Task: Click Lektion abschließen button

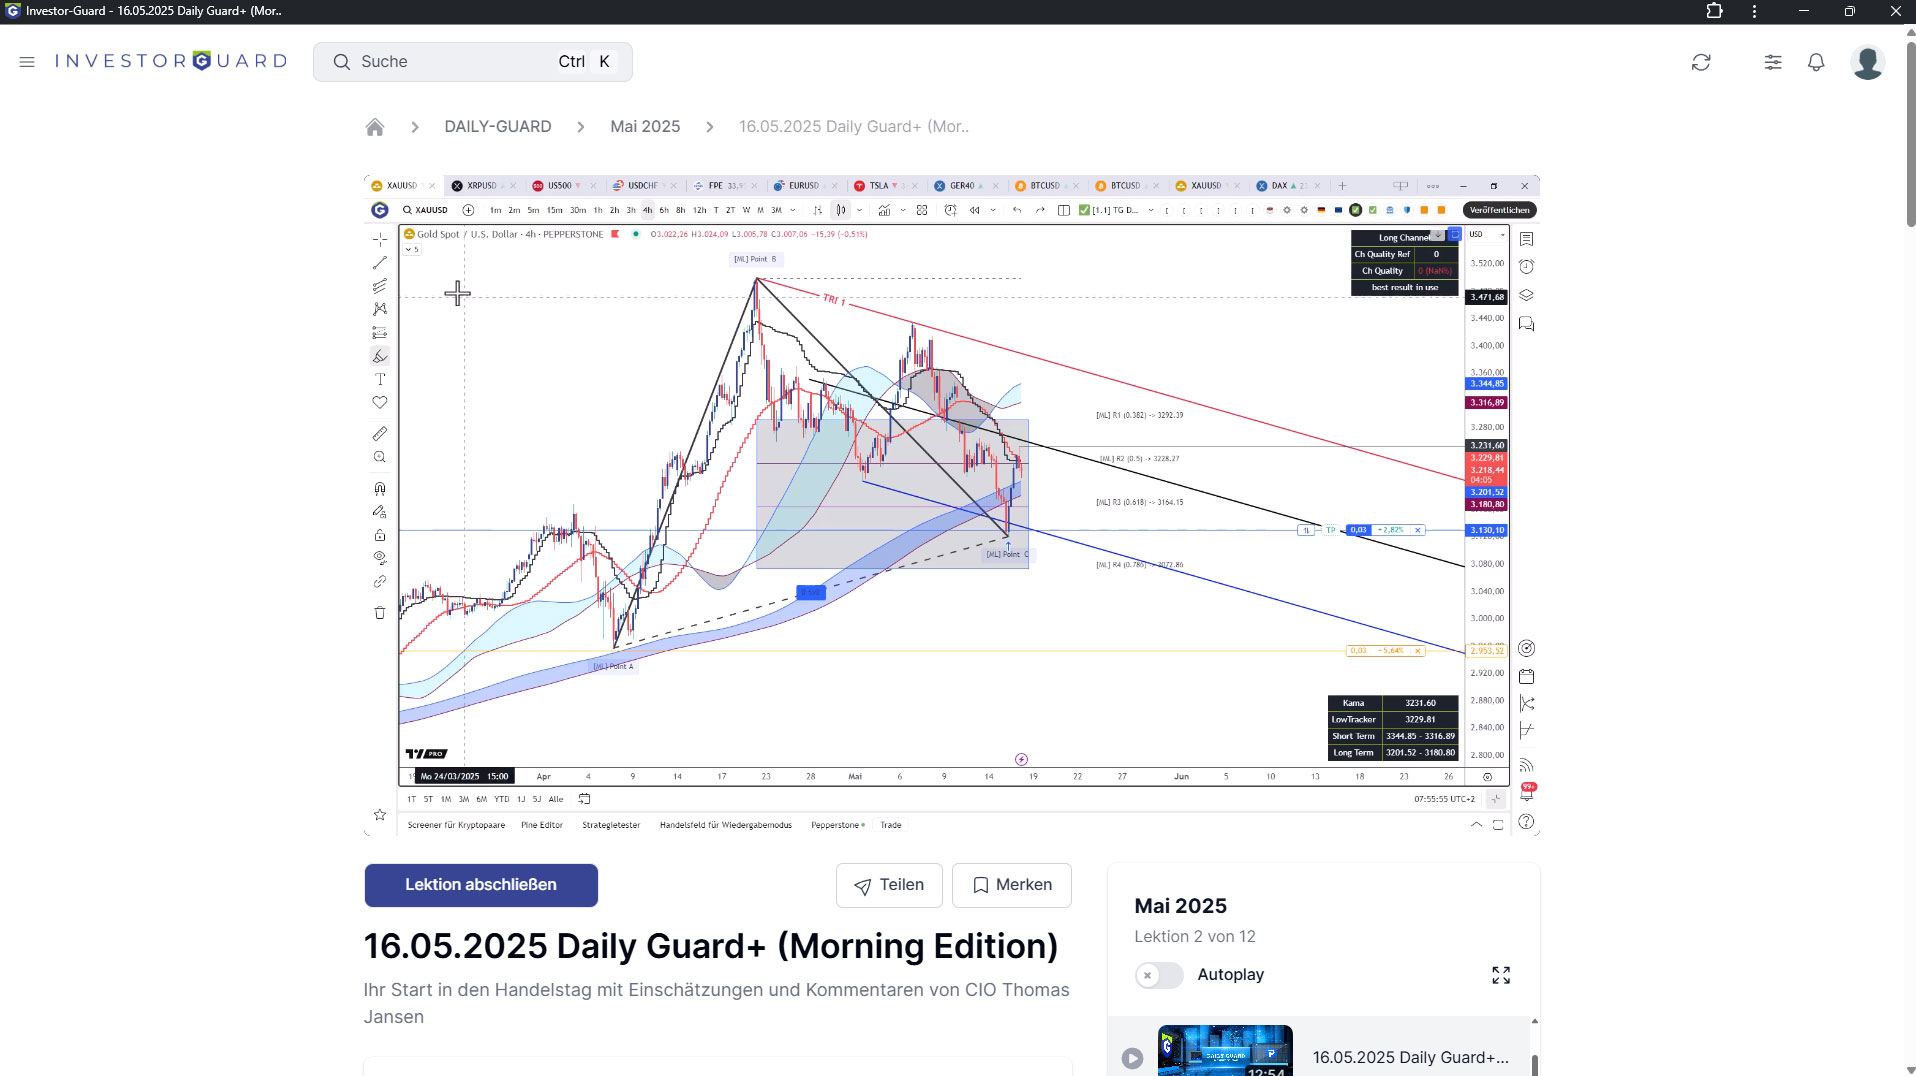Action: coord(481,885)
